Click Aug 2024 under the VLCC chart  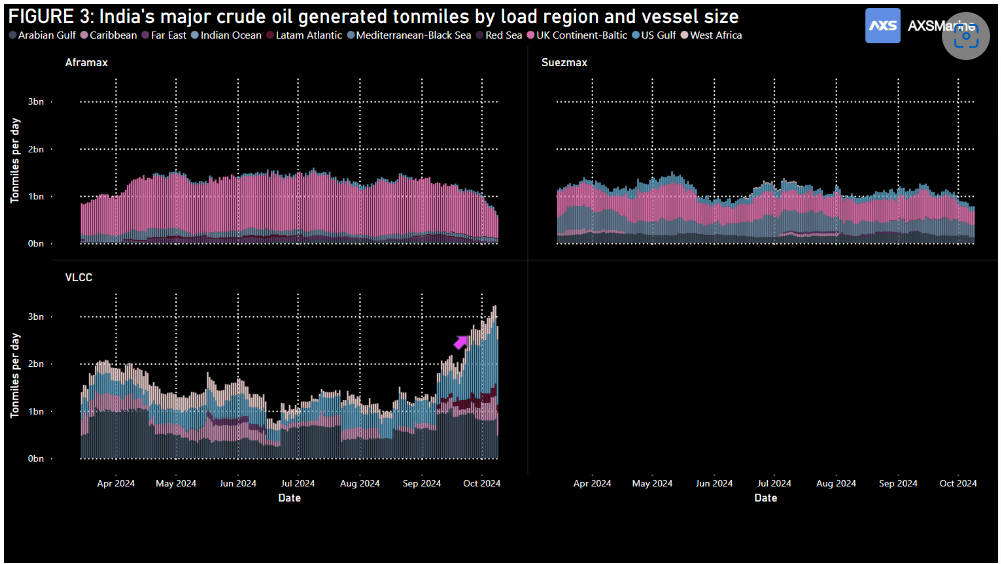pos(359,484)
